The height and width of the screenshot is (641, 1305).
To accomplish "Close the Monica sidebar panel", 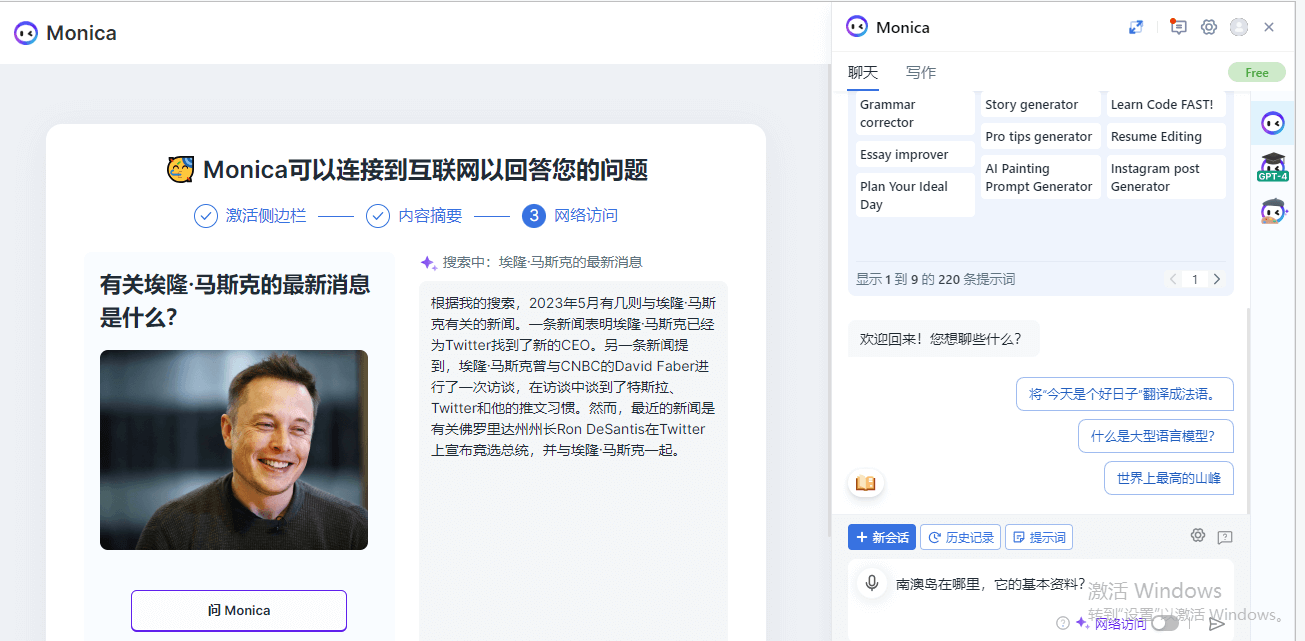I will [x=1269, y=27].
